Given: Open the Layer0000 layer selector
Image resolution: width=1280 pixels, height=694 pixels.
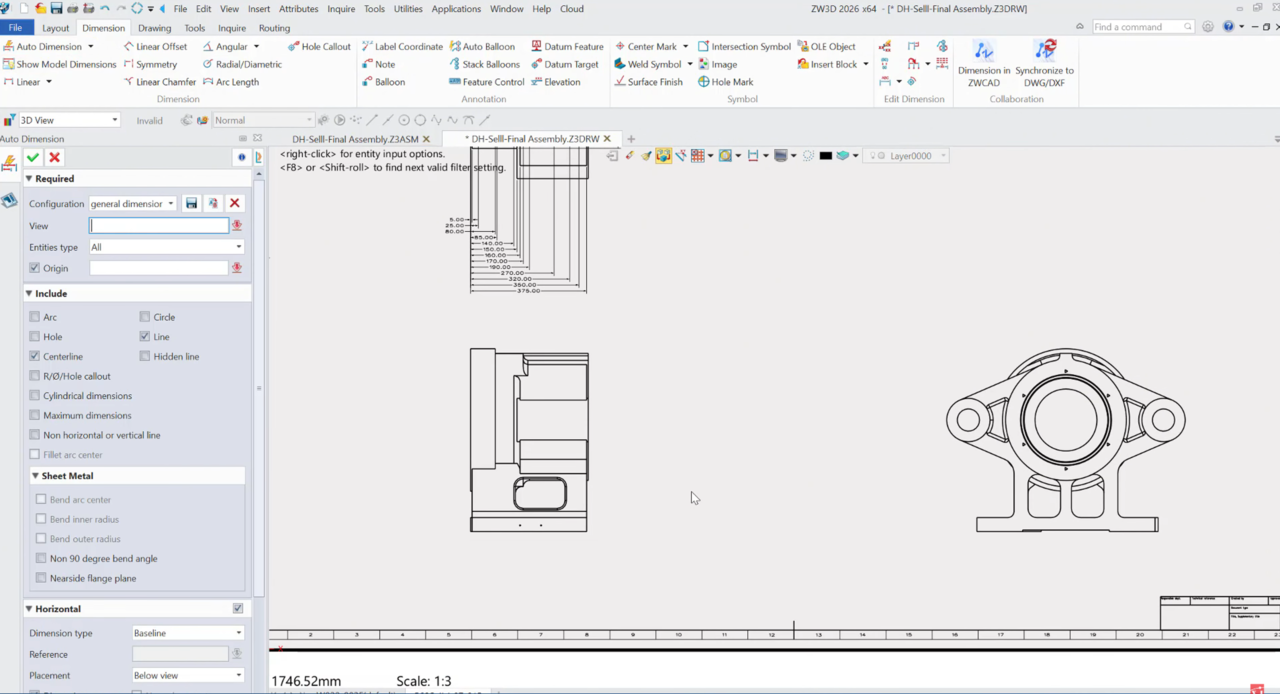Looking at the screenshot, I should pyautogui.click(x=906, y=156).
